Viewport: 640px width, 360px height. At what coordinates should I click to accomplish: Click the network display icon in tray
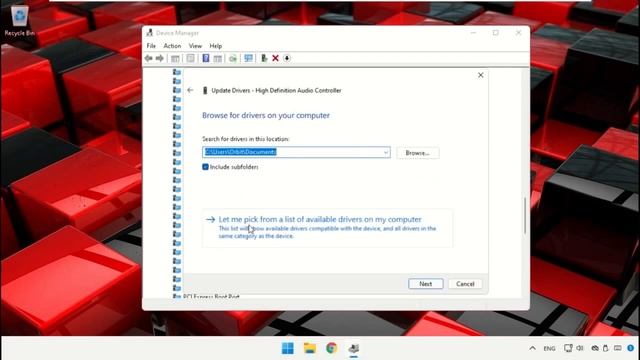point(568,348)
